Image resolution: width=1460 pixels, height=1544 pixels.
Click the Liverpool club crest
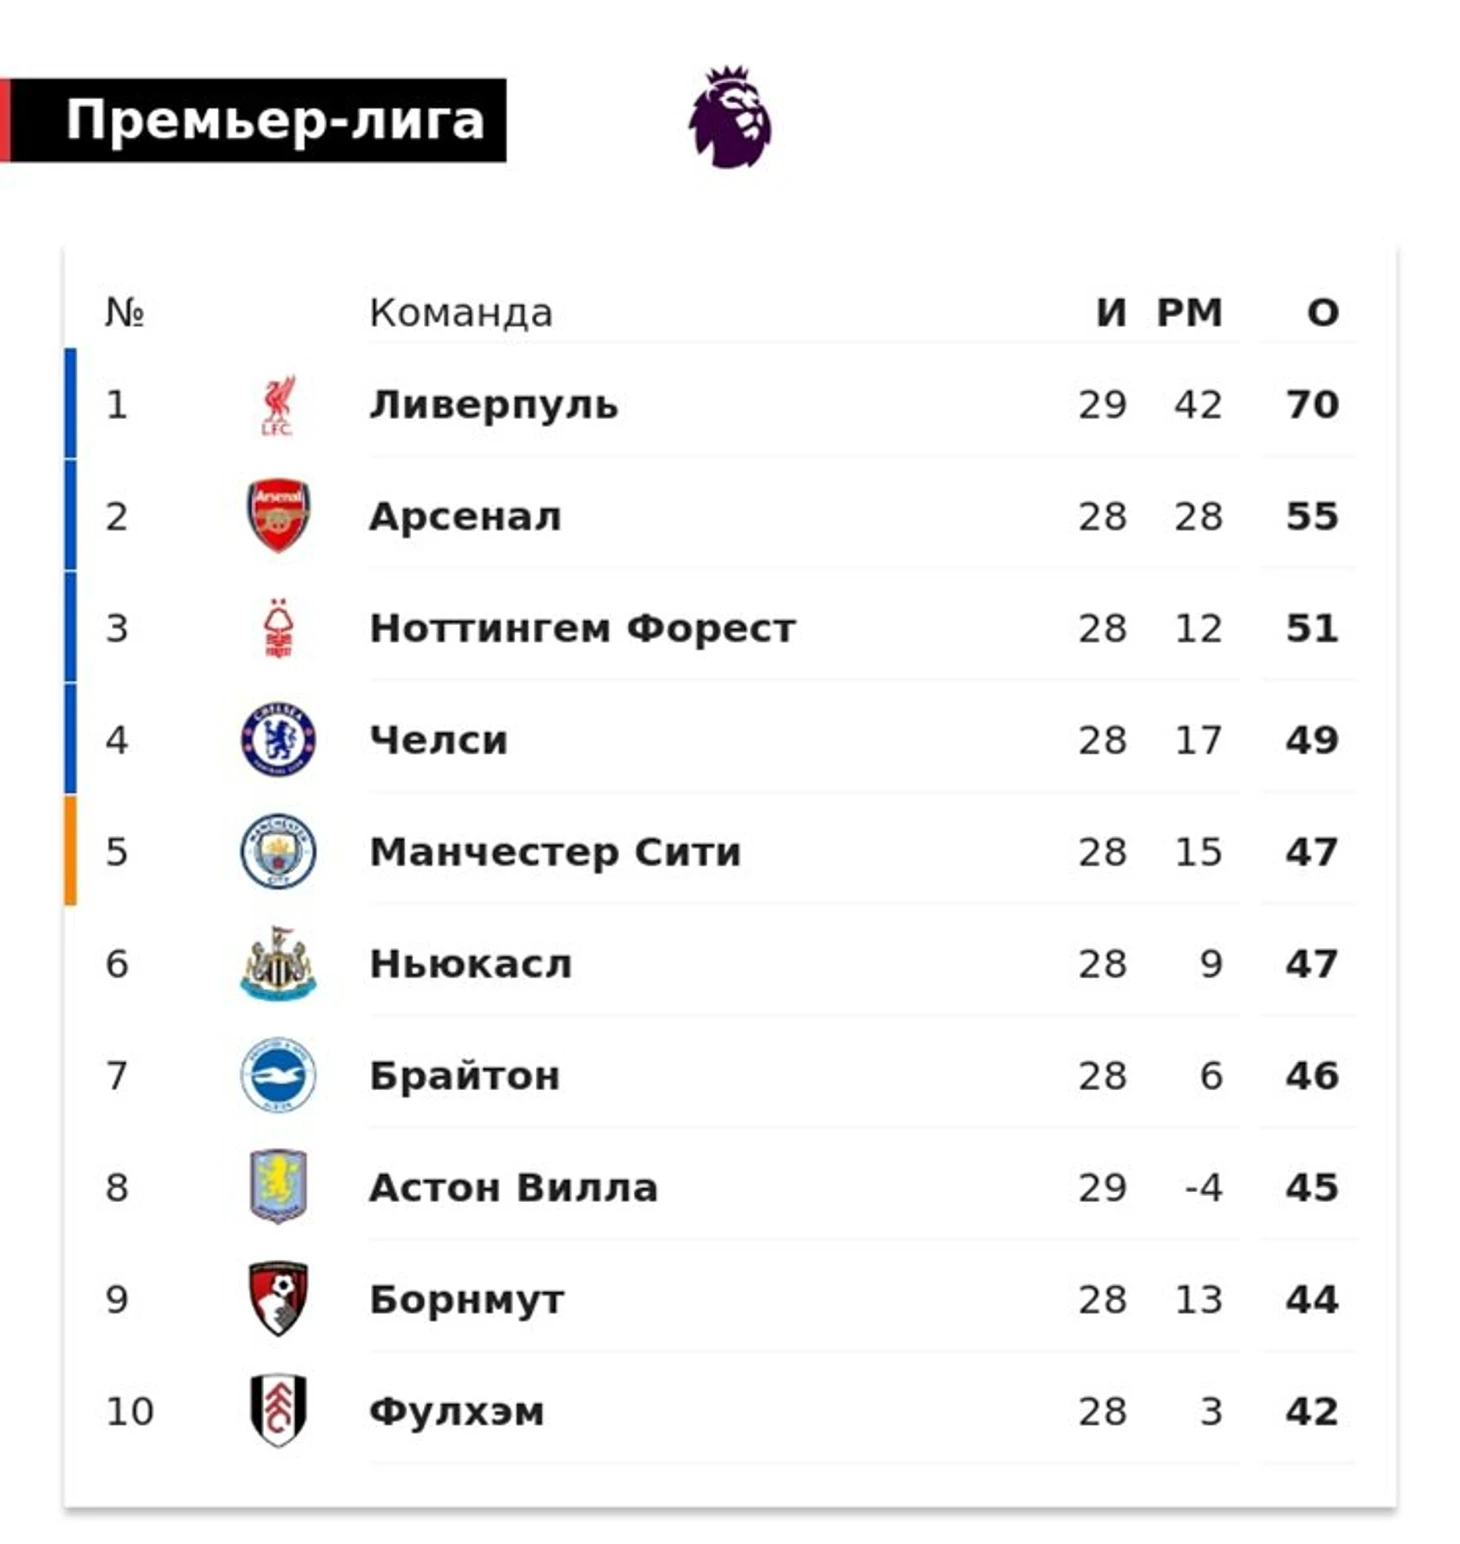click(278, 405)
